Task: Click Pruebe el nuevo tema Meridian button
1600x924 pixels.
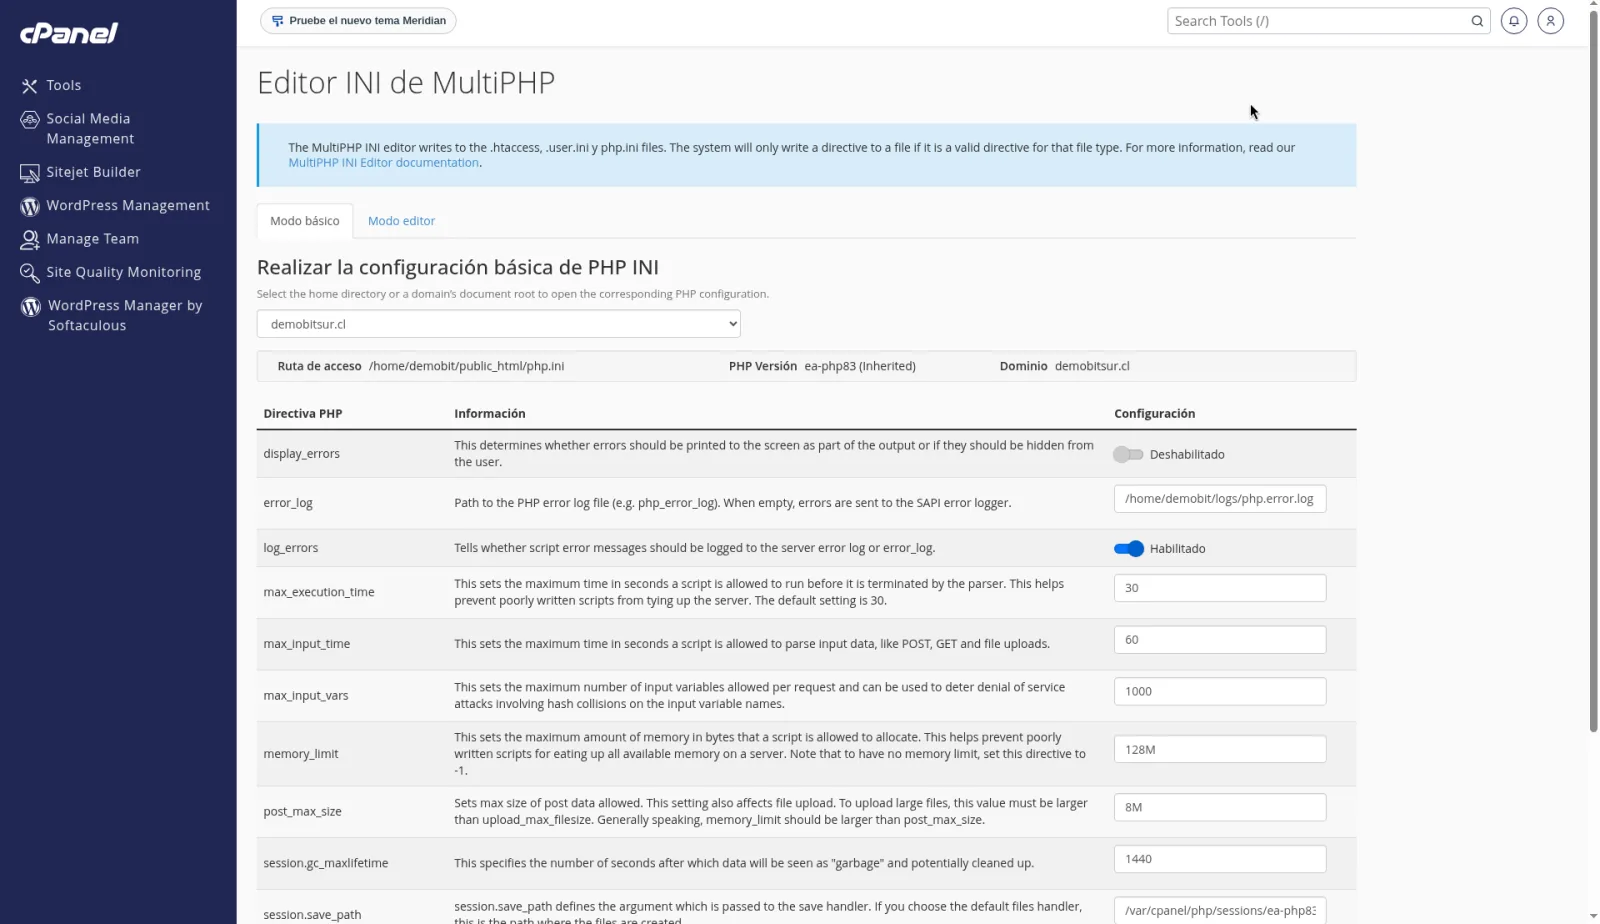Action: 358,21
